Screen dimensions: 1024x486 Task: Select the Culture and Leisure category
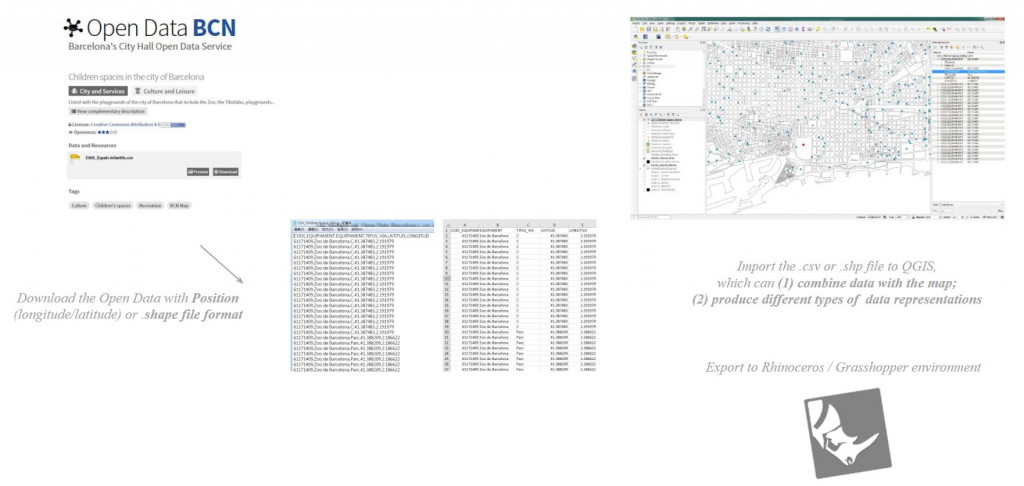pyautogui.click(x=164, y=91)
